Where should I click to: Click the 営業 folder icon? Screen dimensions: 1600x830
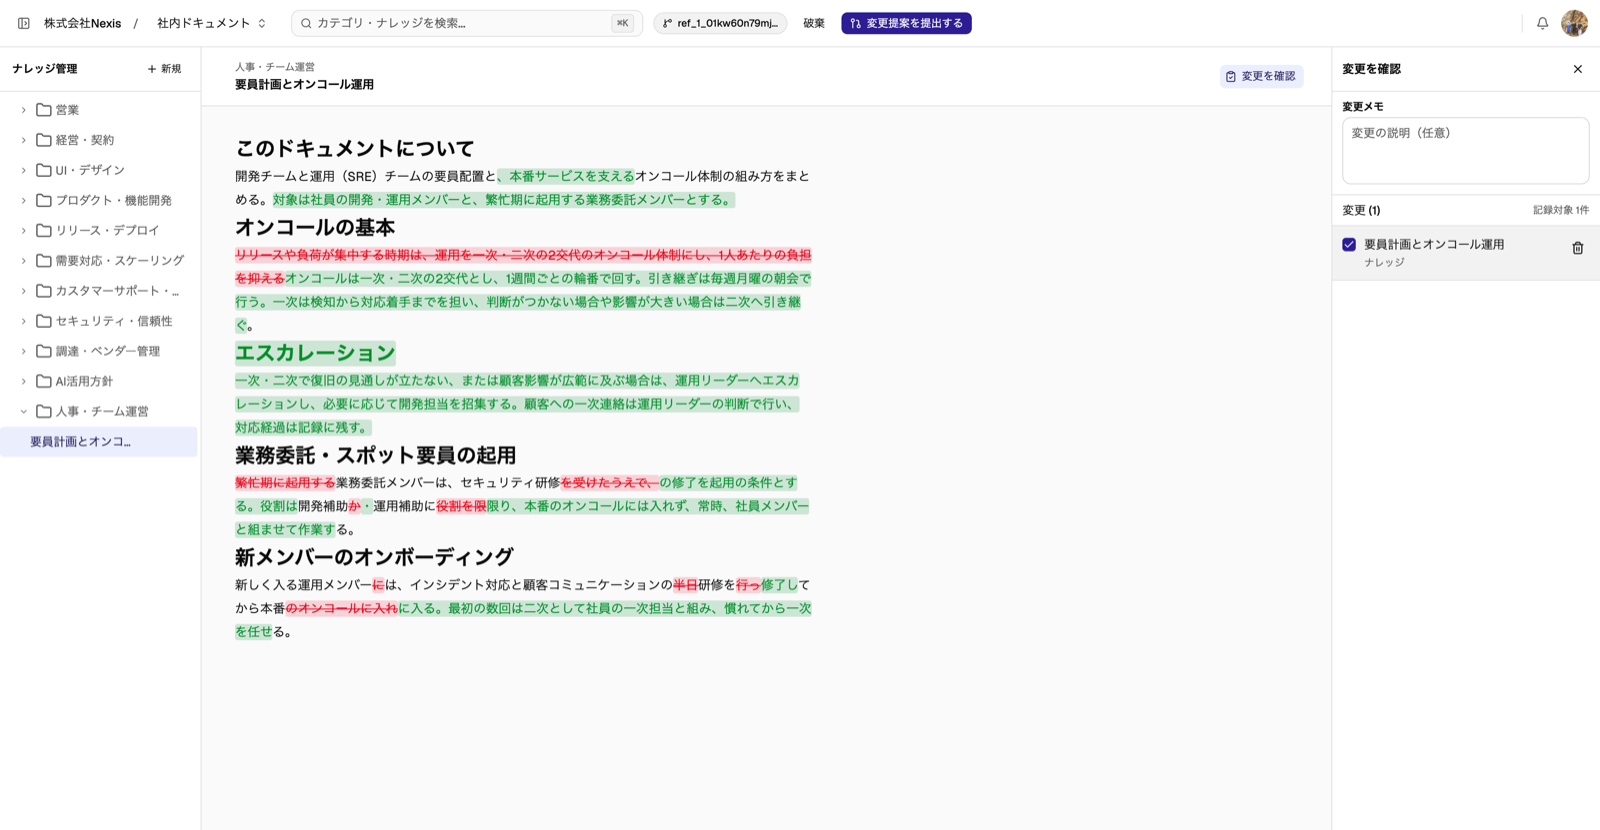coord(44,110)
